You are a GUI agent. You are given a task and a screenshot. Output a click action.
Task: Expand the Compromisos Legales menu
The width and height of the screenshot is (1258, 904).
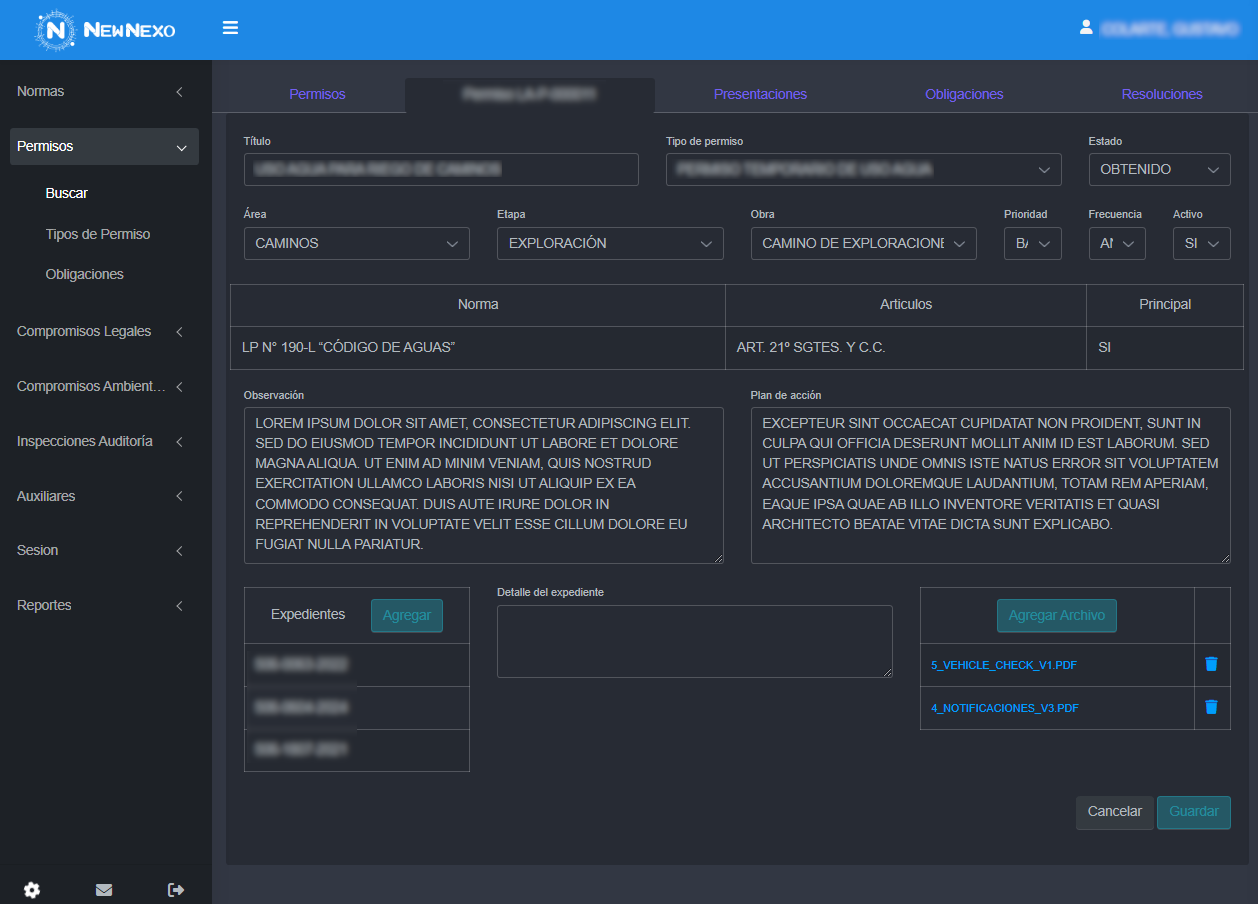click(x=100, y=332)
